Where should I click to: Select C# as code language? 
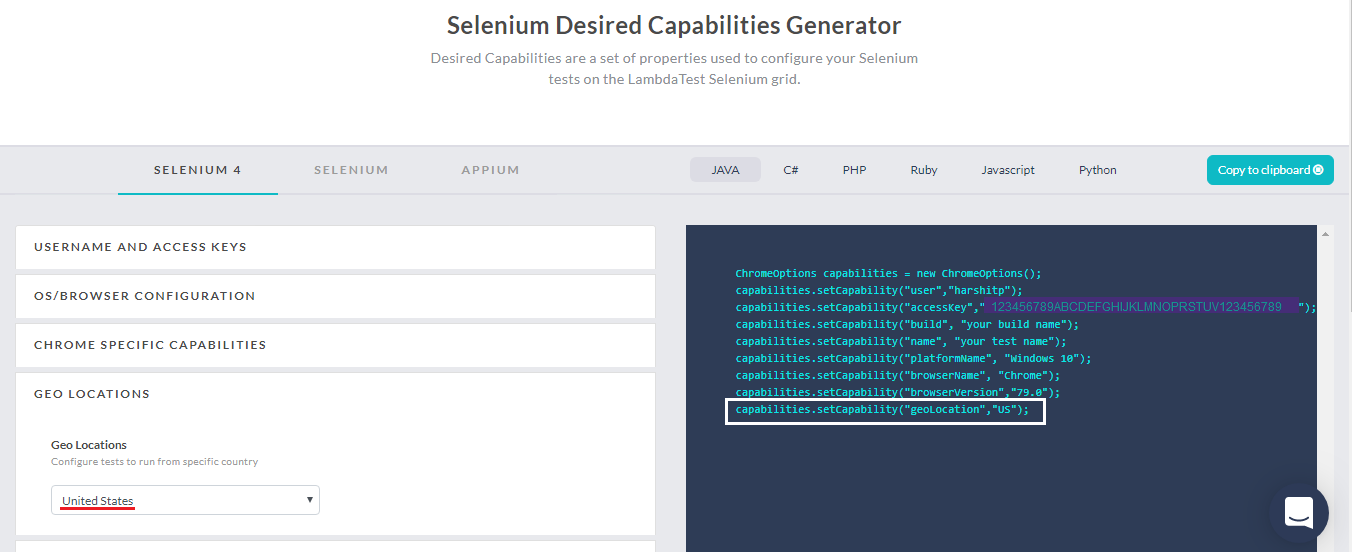click(x=790, y=170)
